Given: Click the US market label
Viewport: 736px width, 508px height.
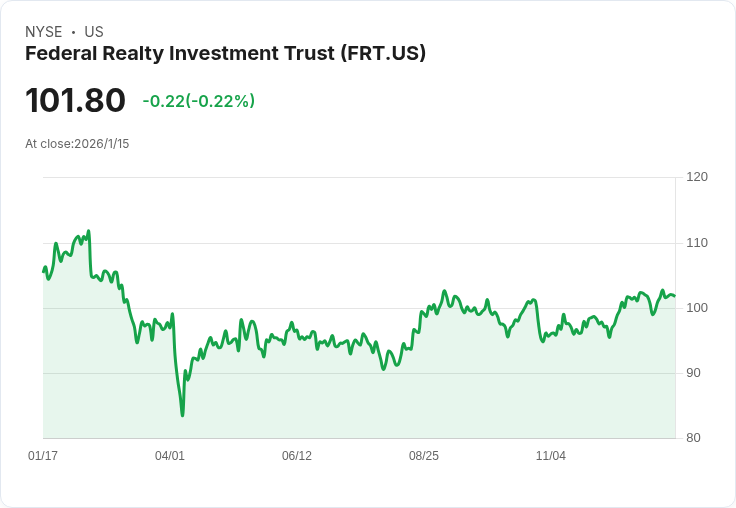Looking at the screenshot, I should point(94,32).
